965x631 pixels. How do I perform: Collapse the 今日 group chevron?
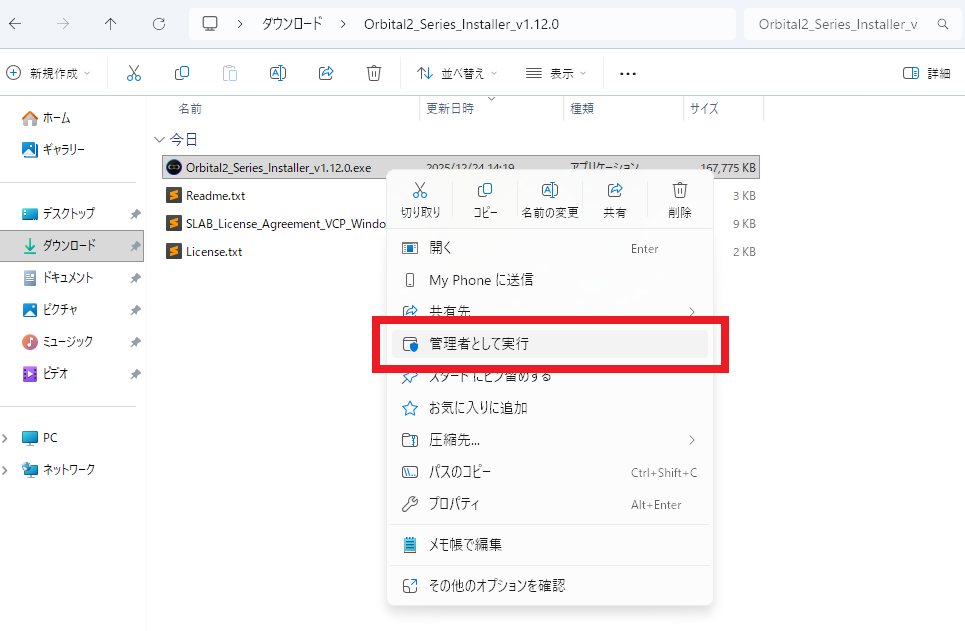[159, 139]
